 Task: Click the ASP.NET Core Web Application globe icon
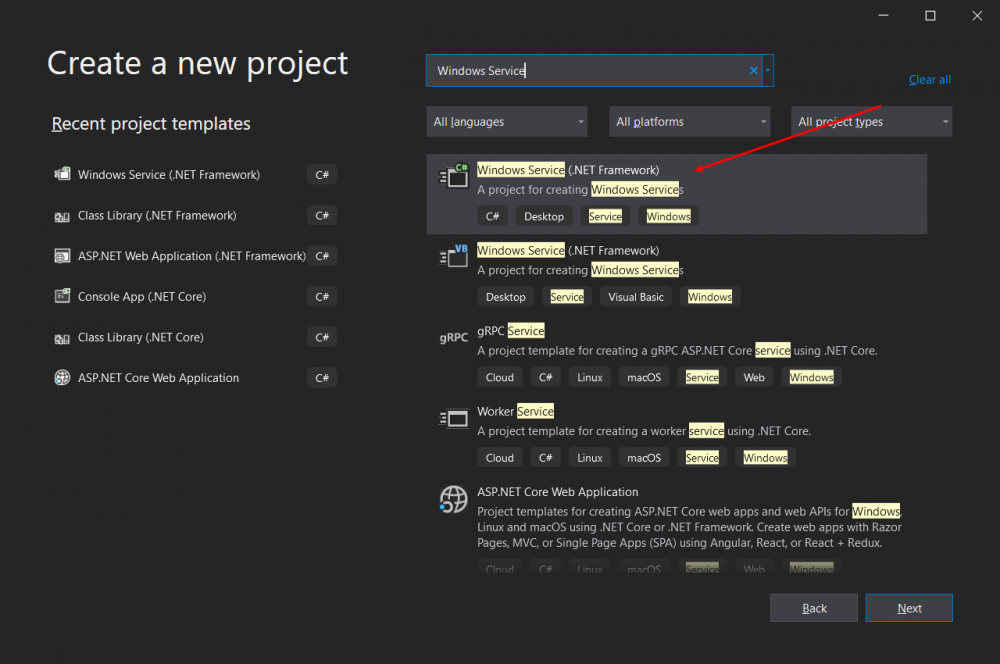[x=454, y=499]
